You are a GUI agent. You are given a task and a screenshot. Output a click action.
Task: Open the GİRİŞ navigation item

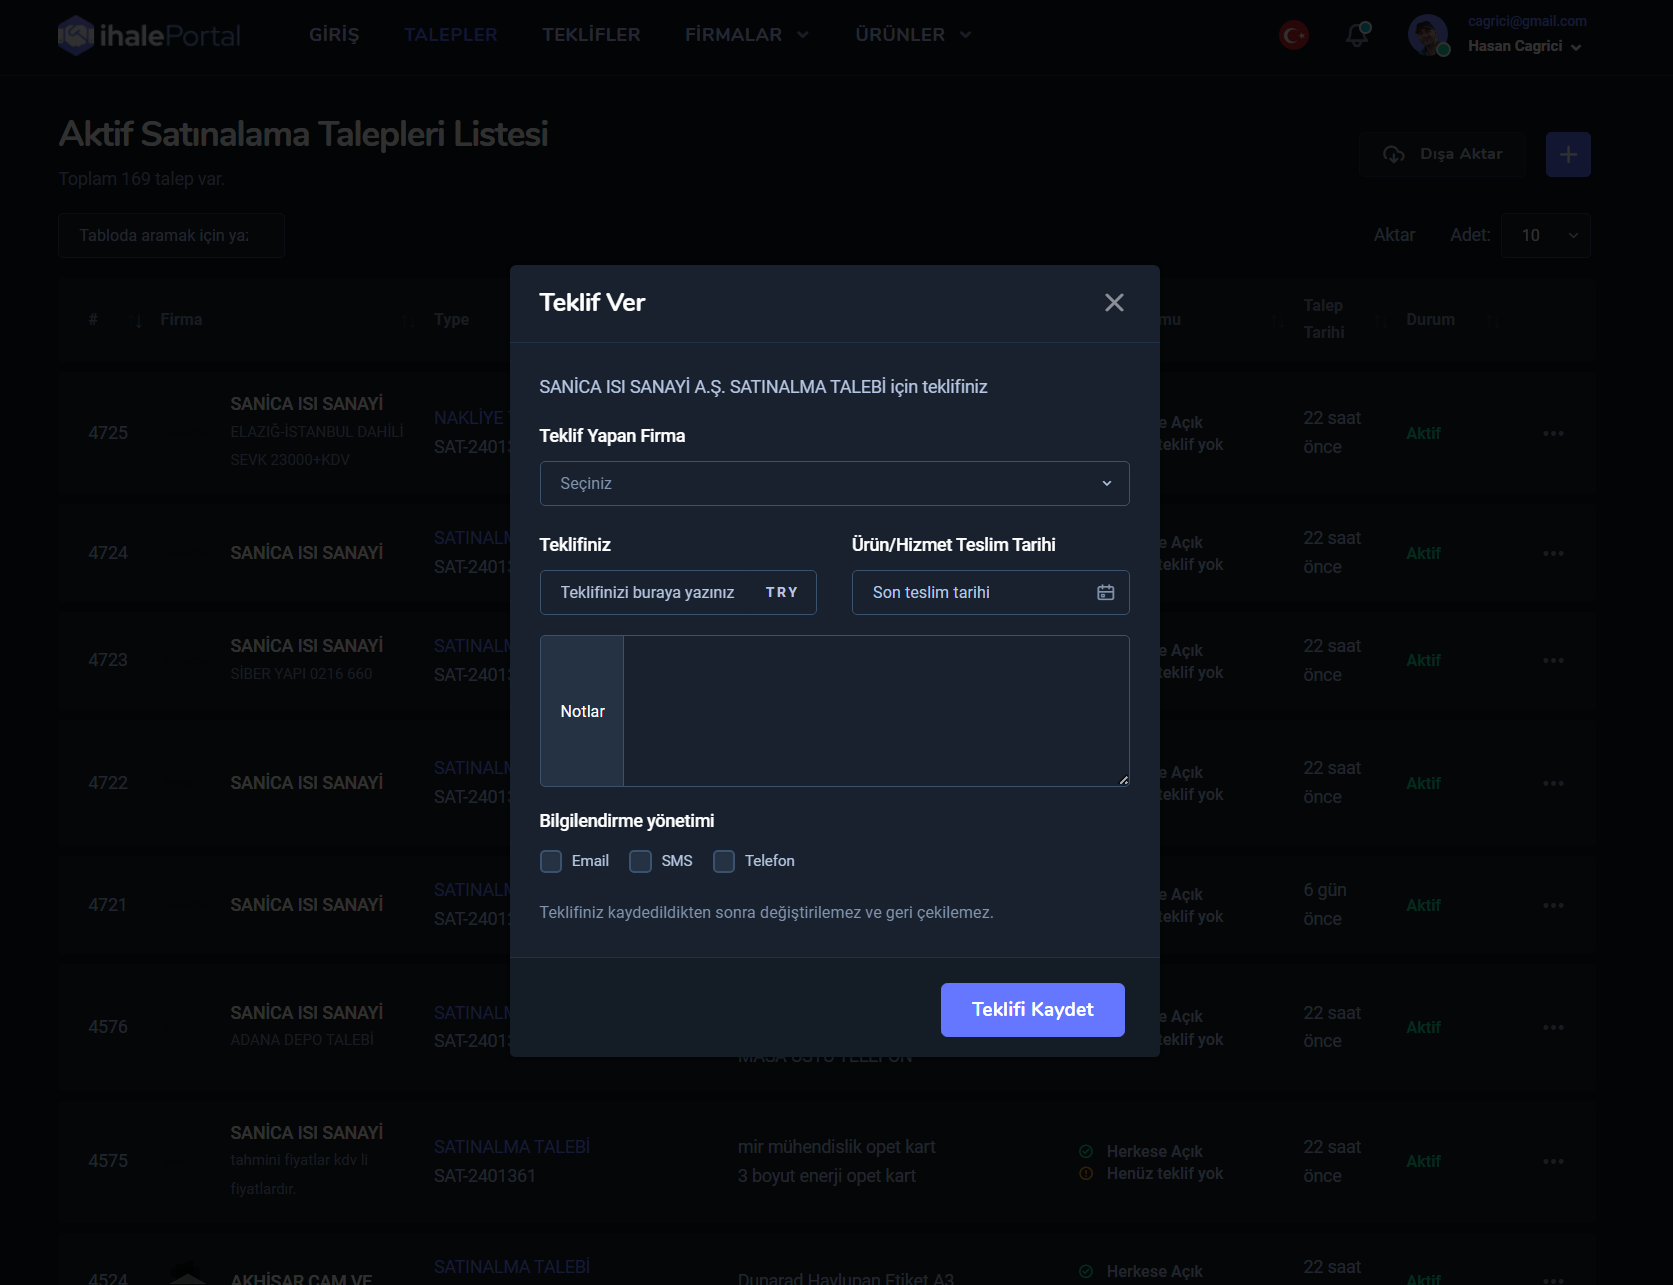pos(334,35)
